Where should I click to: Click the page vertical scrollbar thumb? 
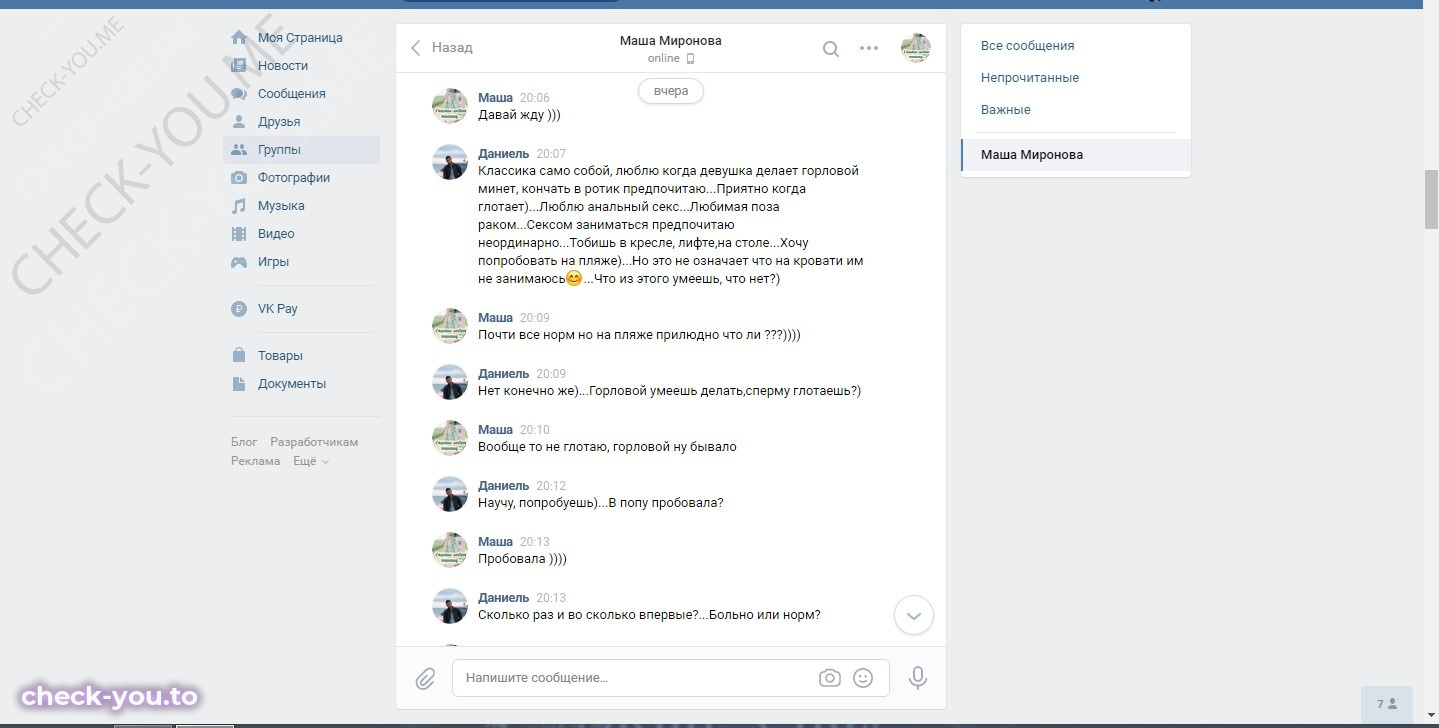click(1431, 200)
